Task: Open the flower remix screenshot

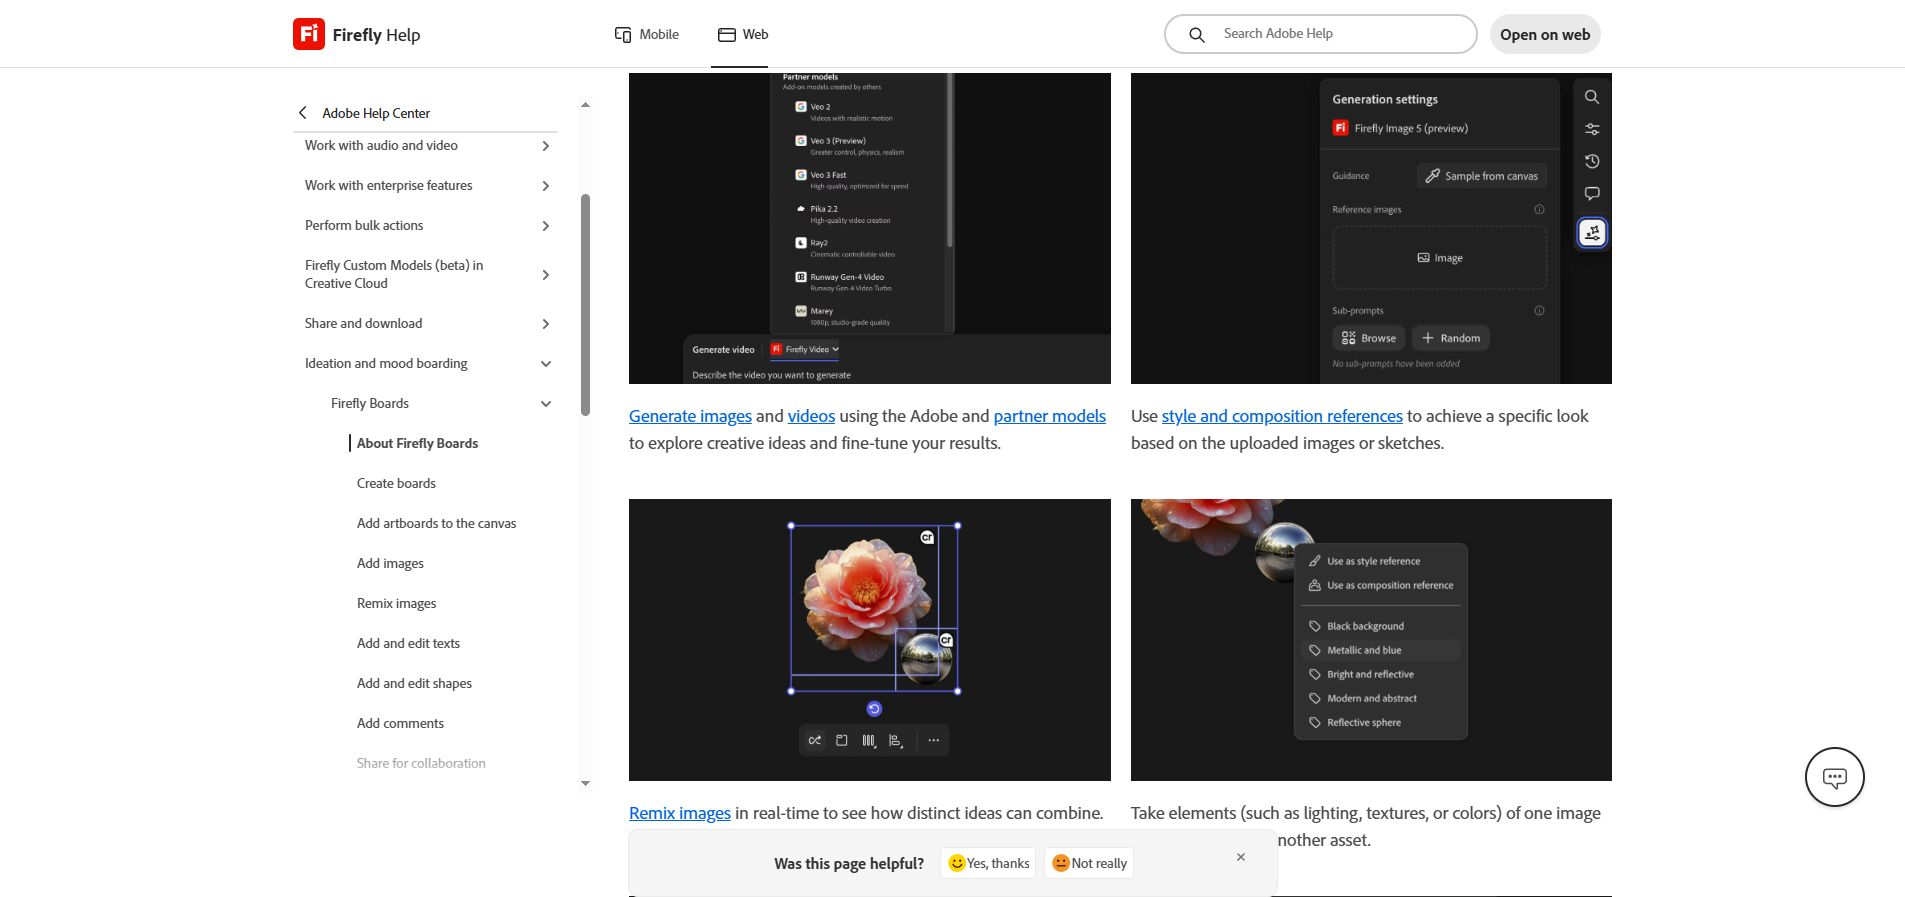Action: (x=869, y=640)
